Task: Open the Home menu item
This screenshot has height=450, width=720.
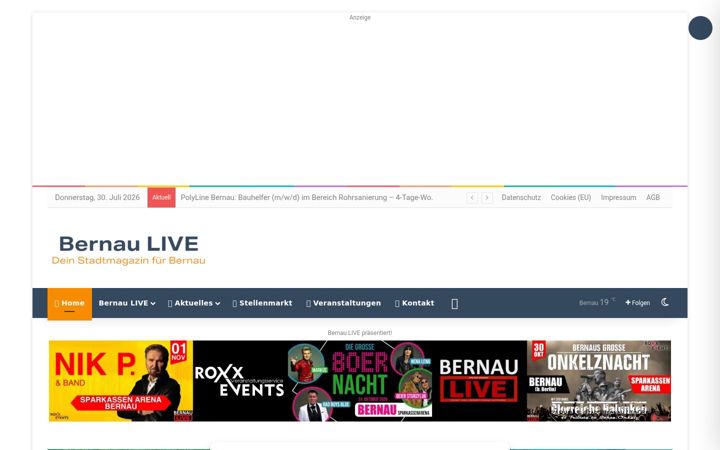Action: (x=70, y=303)
